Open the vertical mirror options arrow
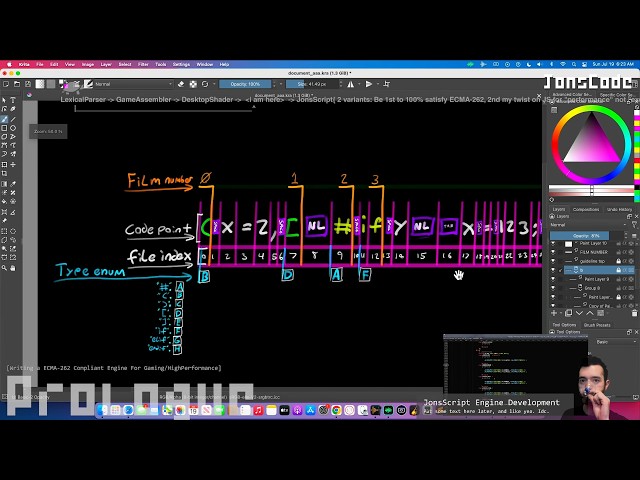The image size is (640, 480). click(378, 84)
